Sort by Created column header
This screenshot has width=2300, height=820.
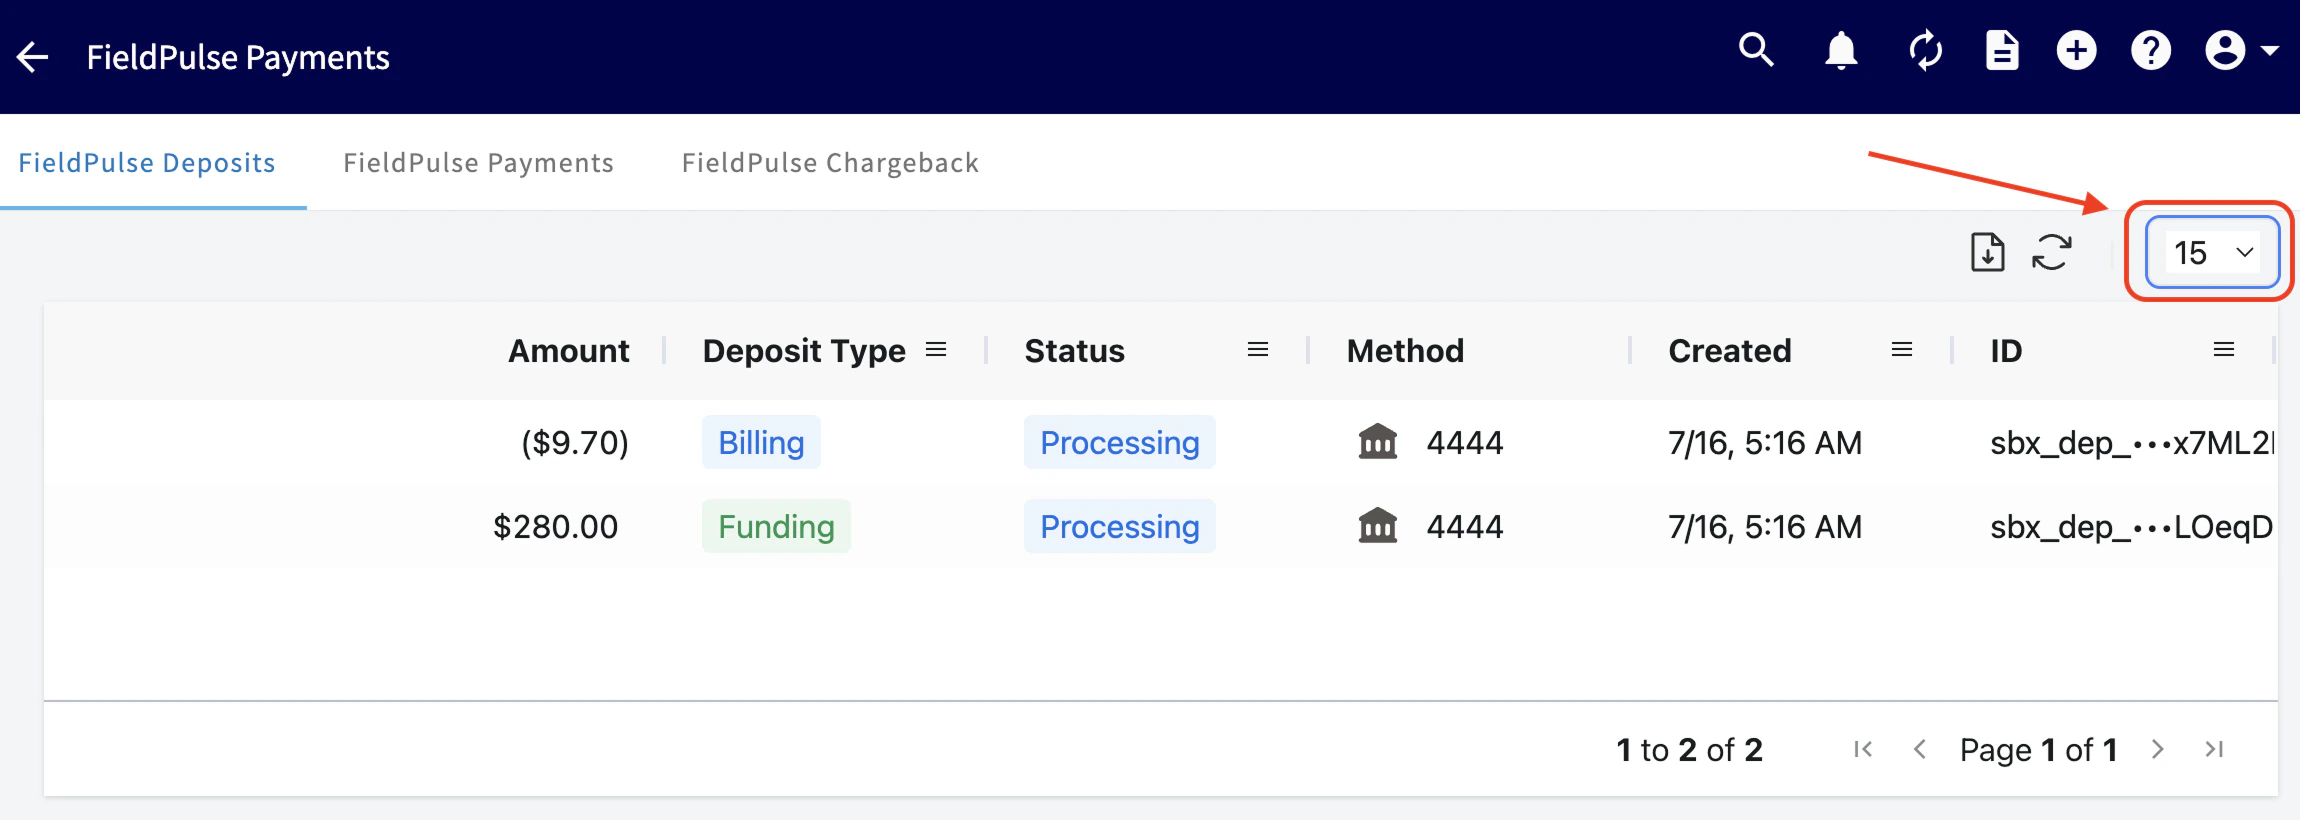coord(1730,351)
